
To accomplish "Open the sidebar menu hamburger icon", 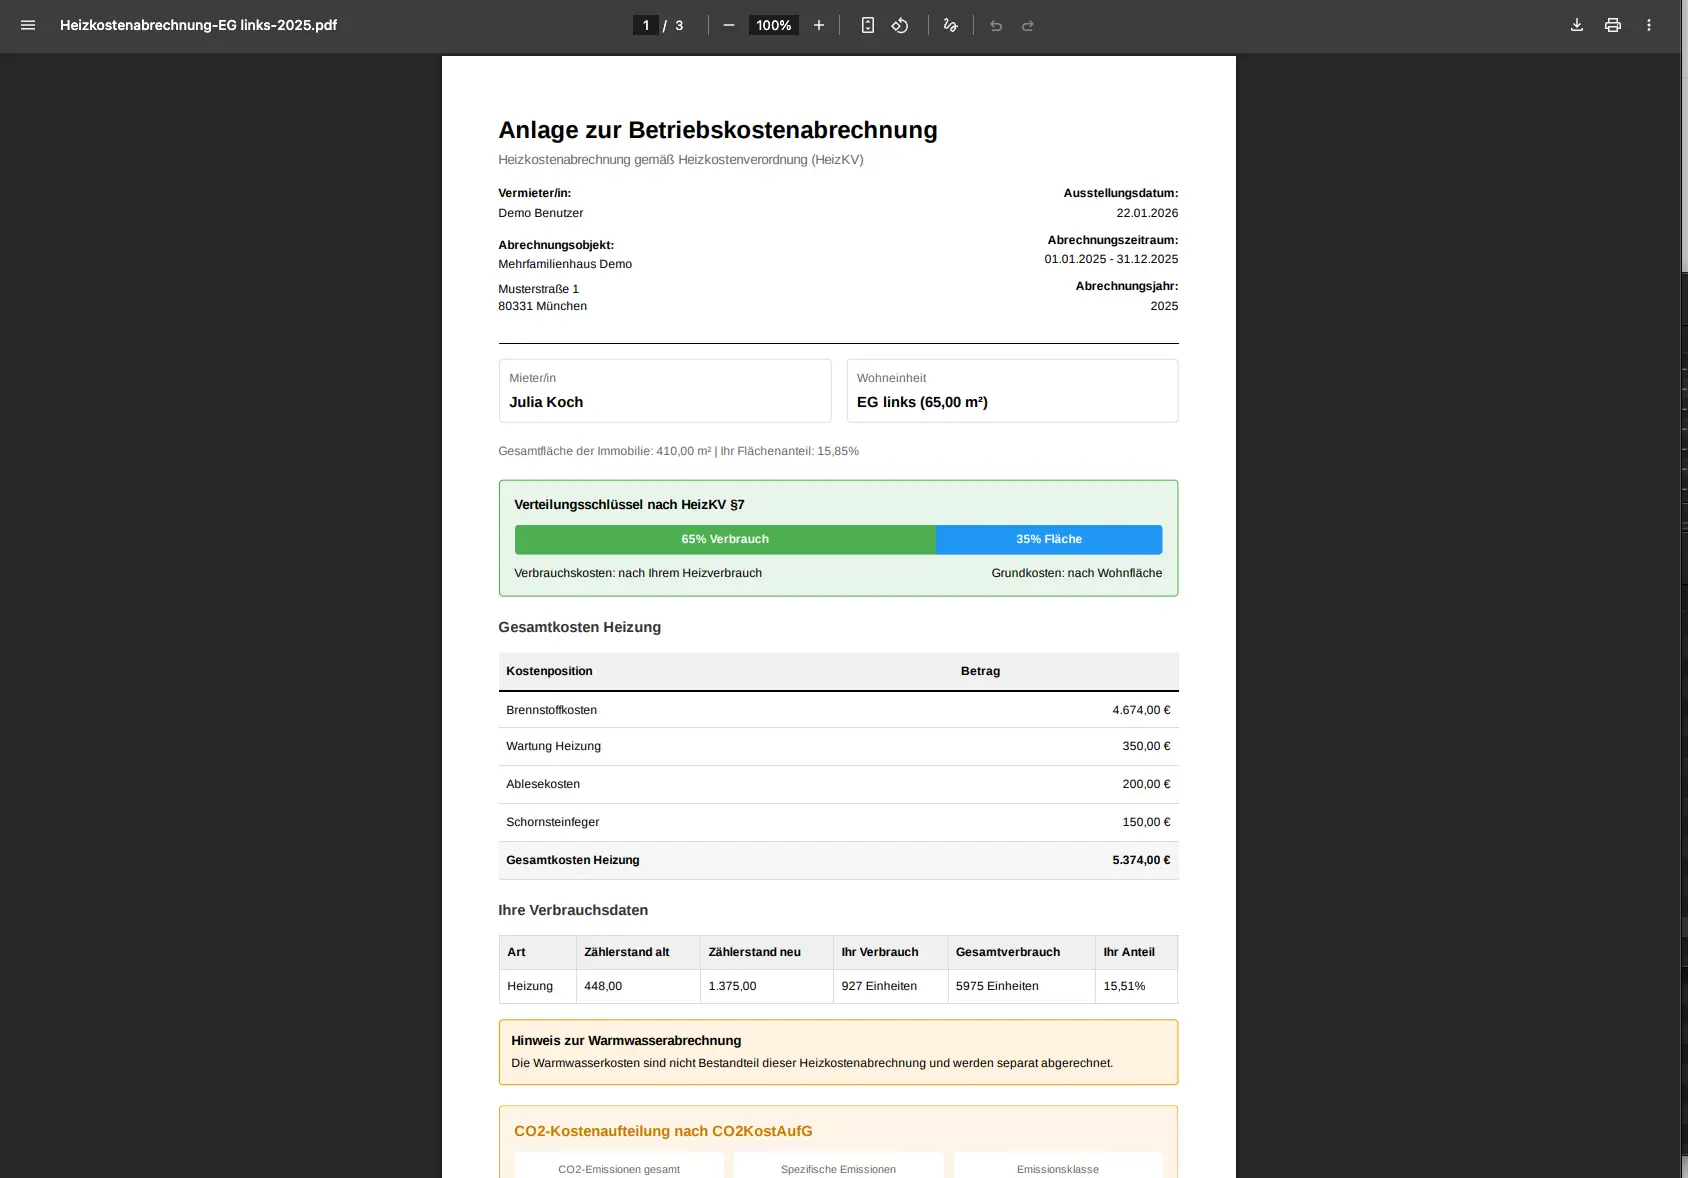I will (28, 25).
